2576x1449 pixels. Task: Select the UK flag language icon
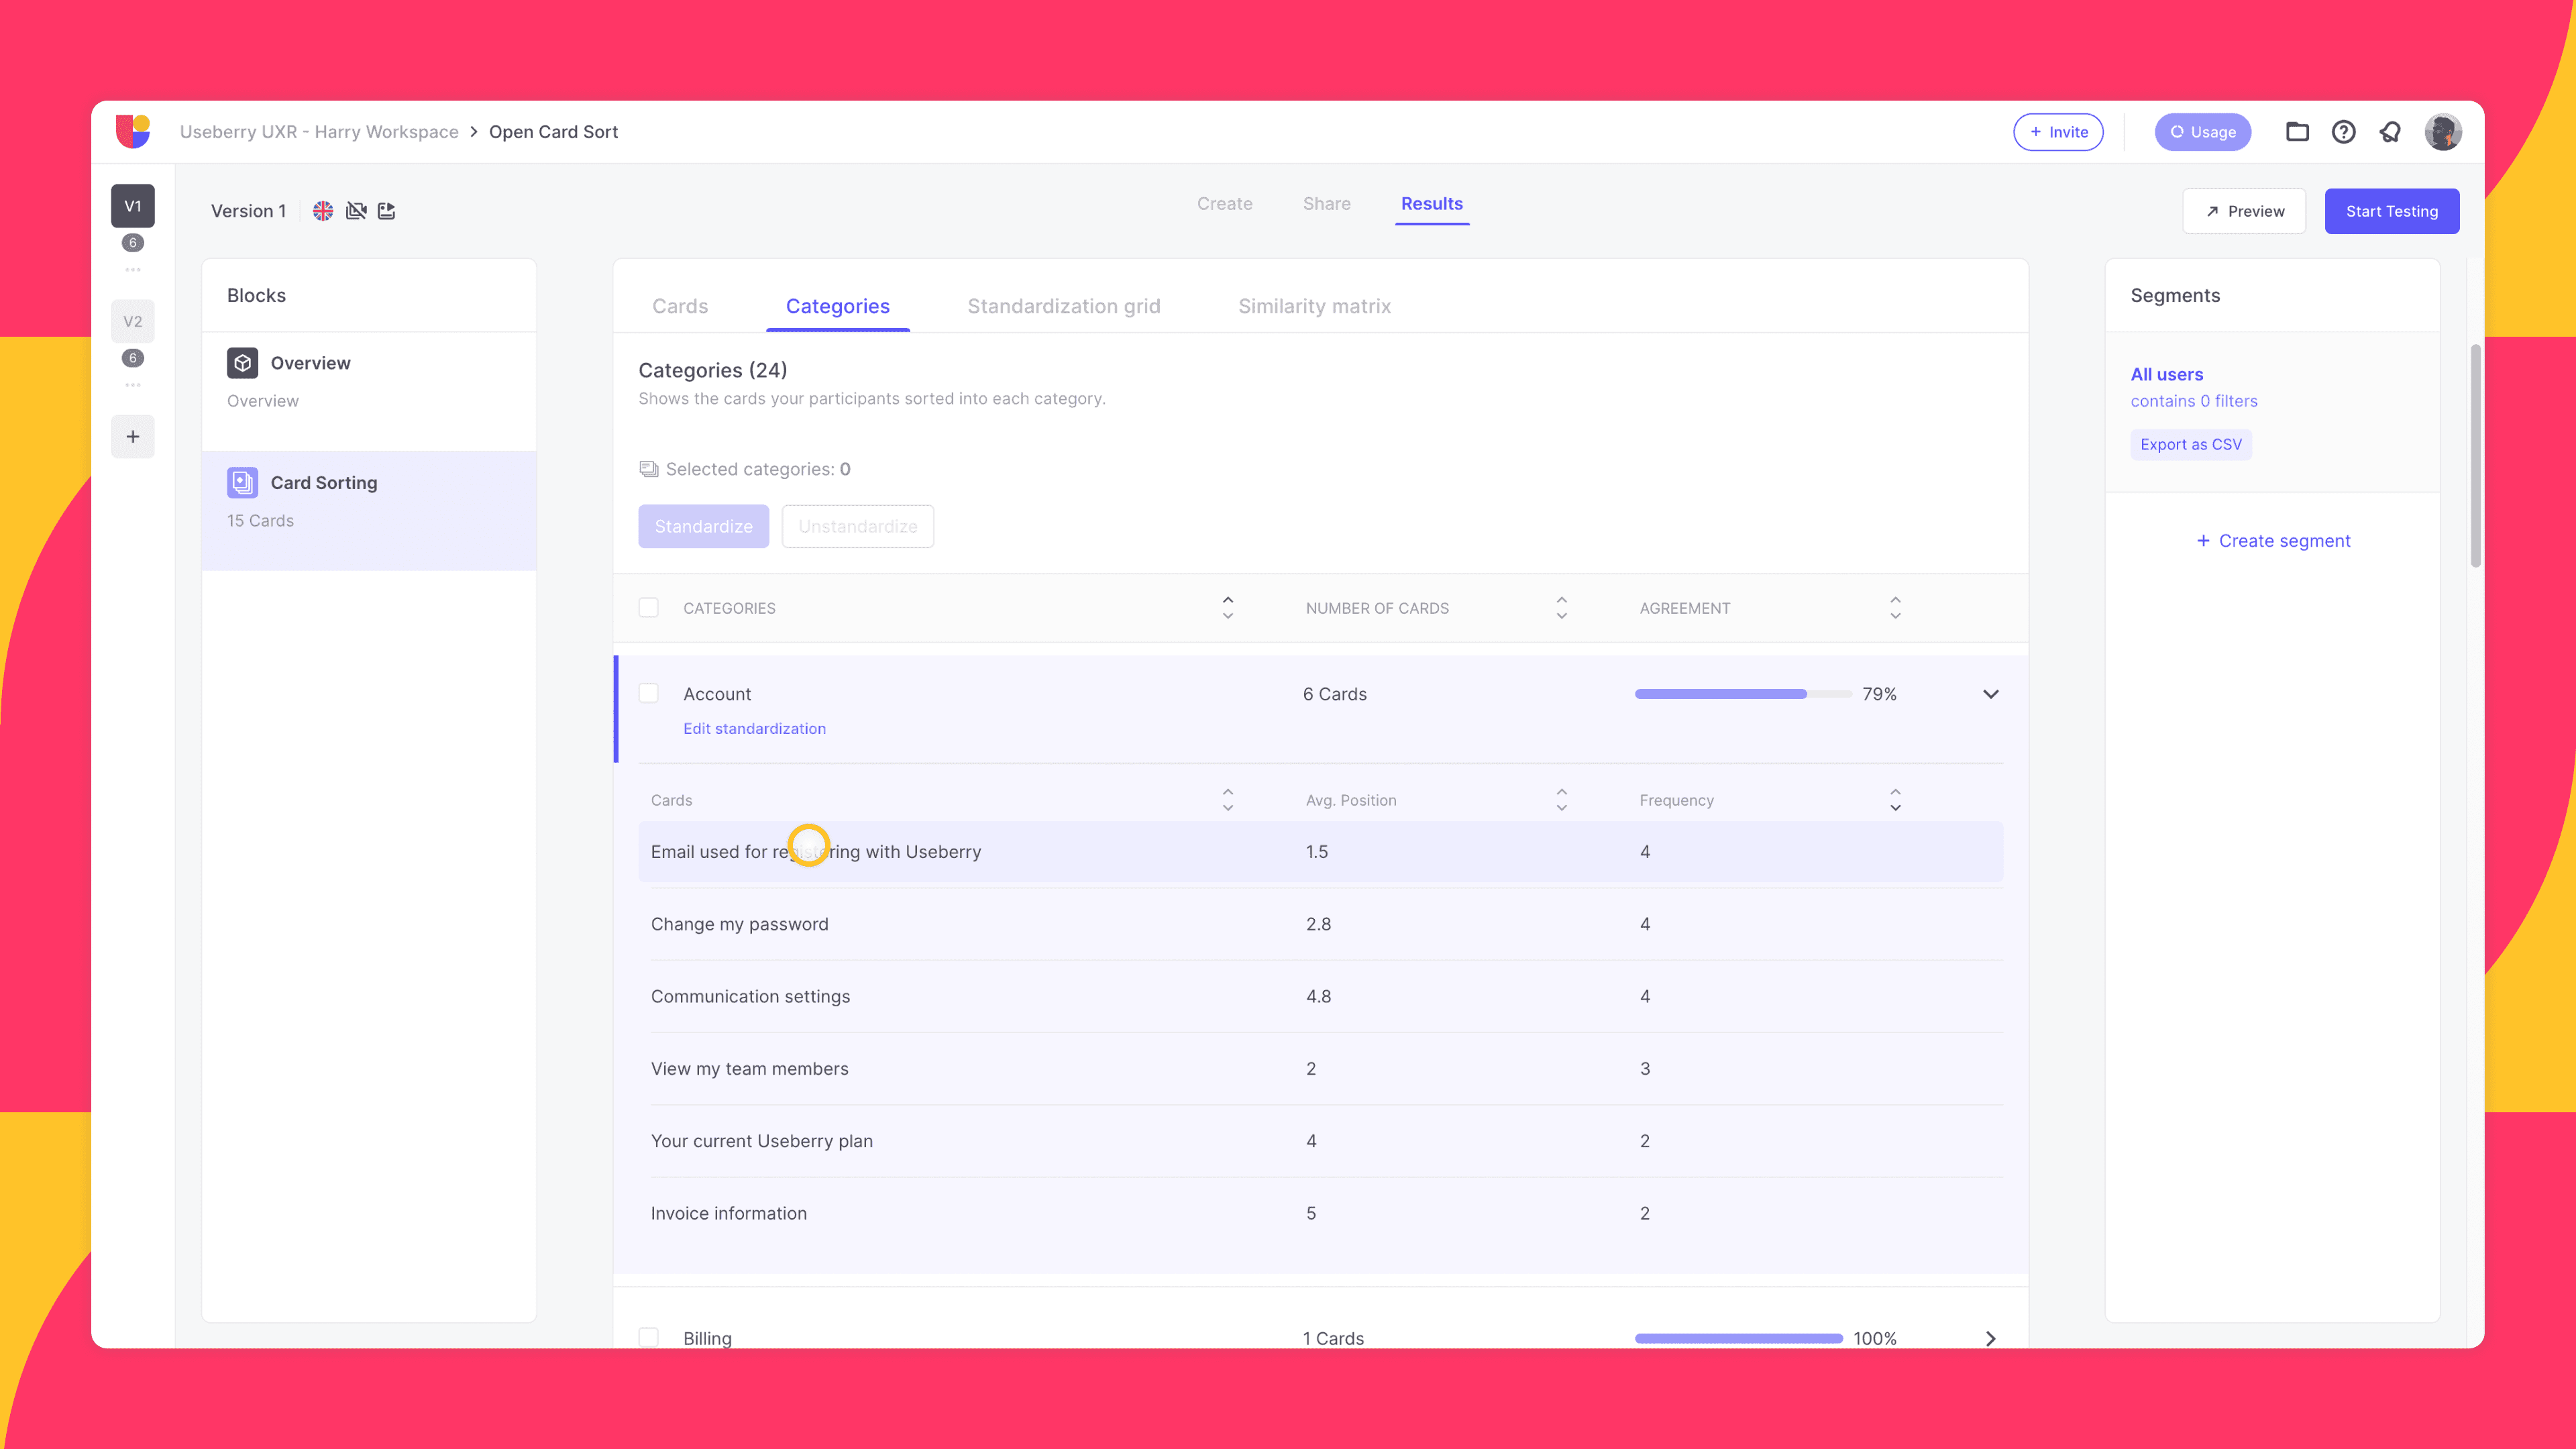323,210
